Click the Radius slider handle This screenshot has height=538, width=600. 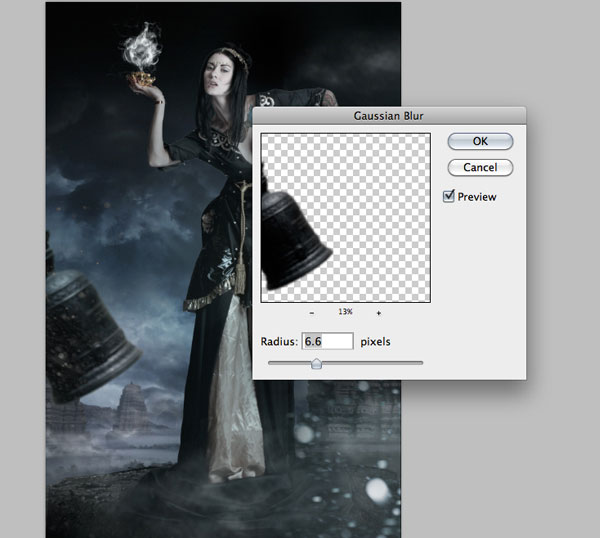(x=316, y=364)
